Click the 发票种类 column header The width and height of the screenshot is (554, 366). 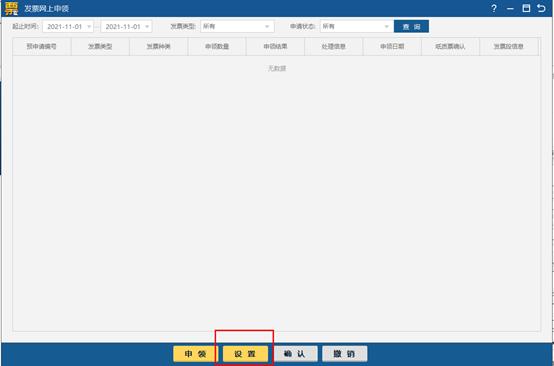[x=159, y=46]
